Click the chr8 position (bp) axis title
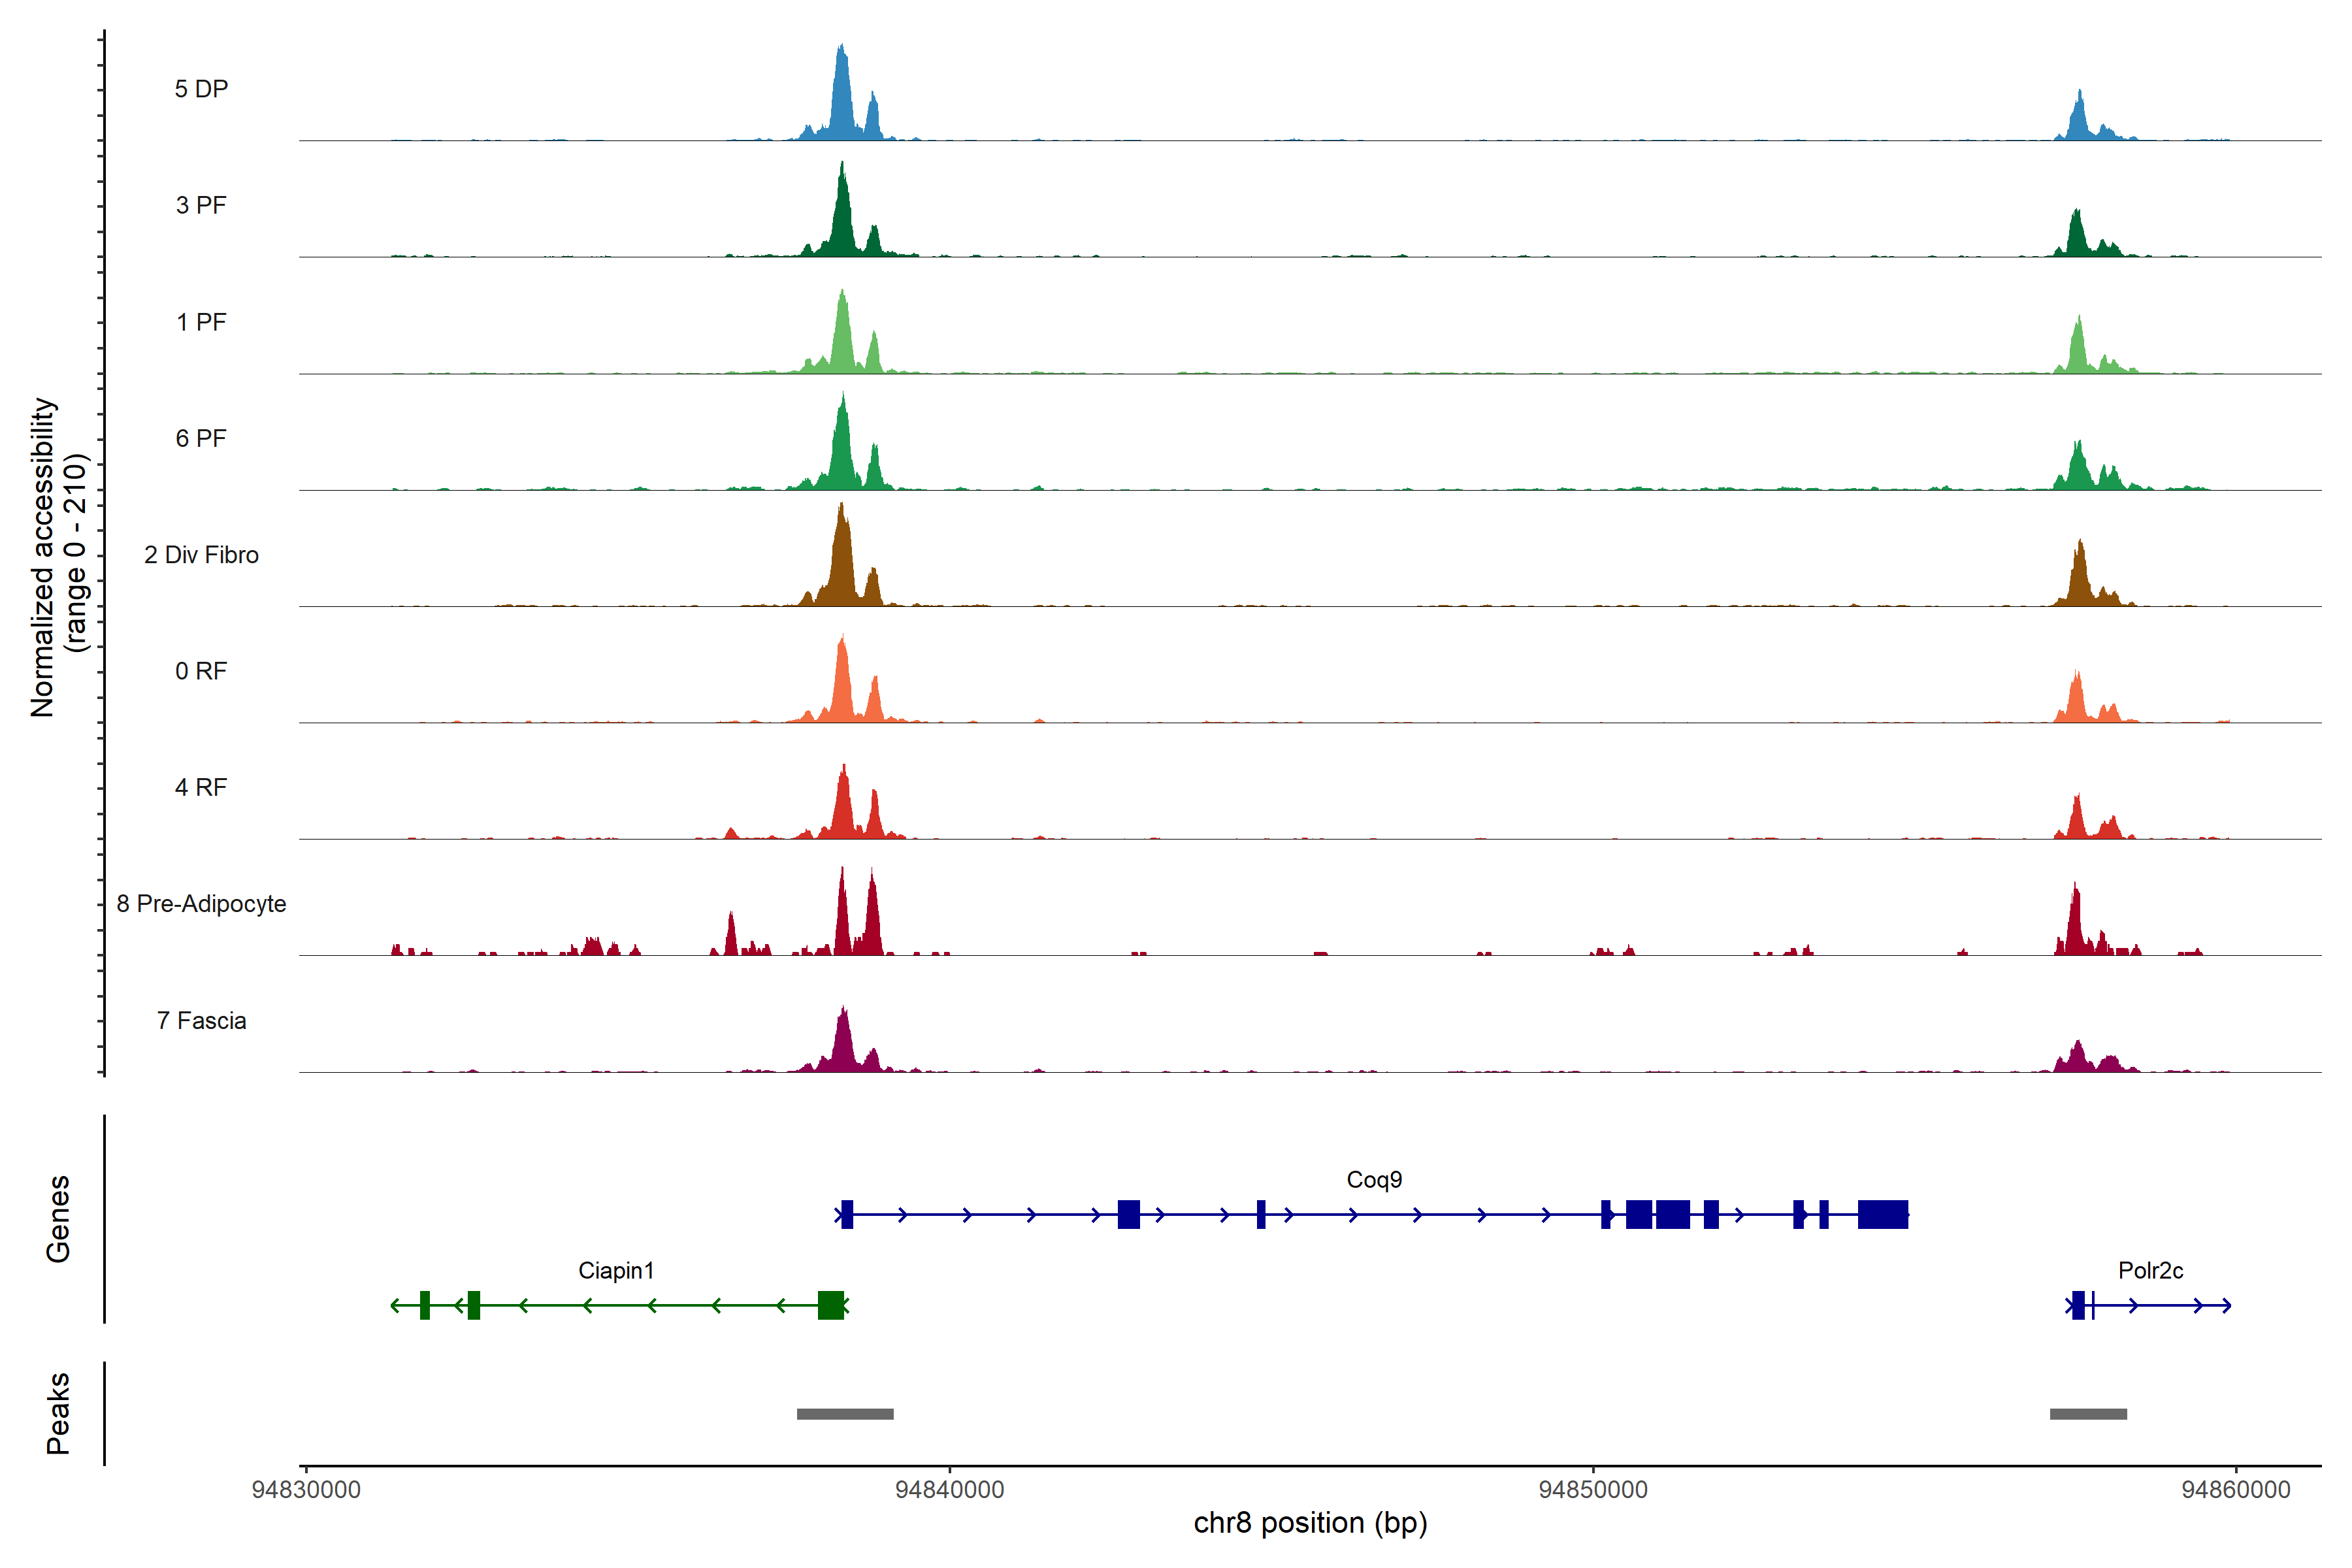Image resolution: width=2352 pixels, height=1568 pixels. click(x=1310, y=1524)
